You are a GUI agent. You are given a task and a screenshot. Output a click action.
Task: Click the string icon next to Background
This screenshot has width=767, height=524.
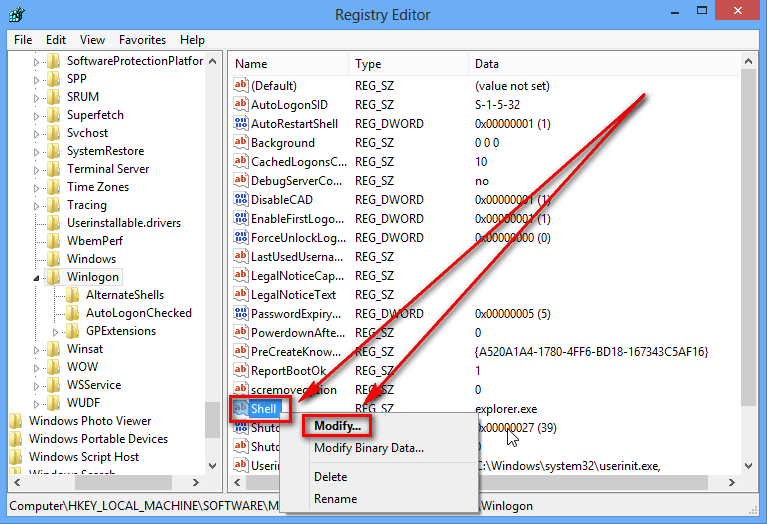coord(240,142)
